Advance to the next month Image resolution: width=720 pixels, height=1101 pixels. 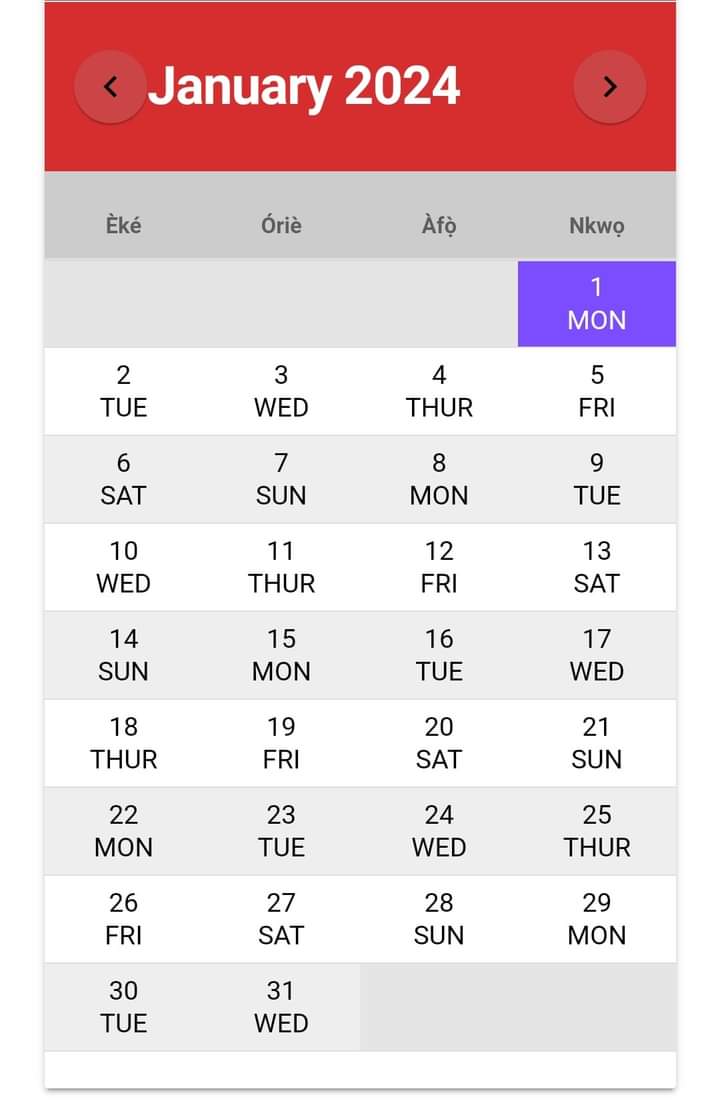(x=610, y=87)
